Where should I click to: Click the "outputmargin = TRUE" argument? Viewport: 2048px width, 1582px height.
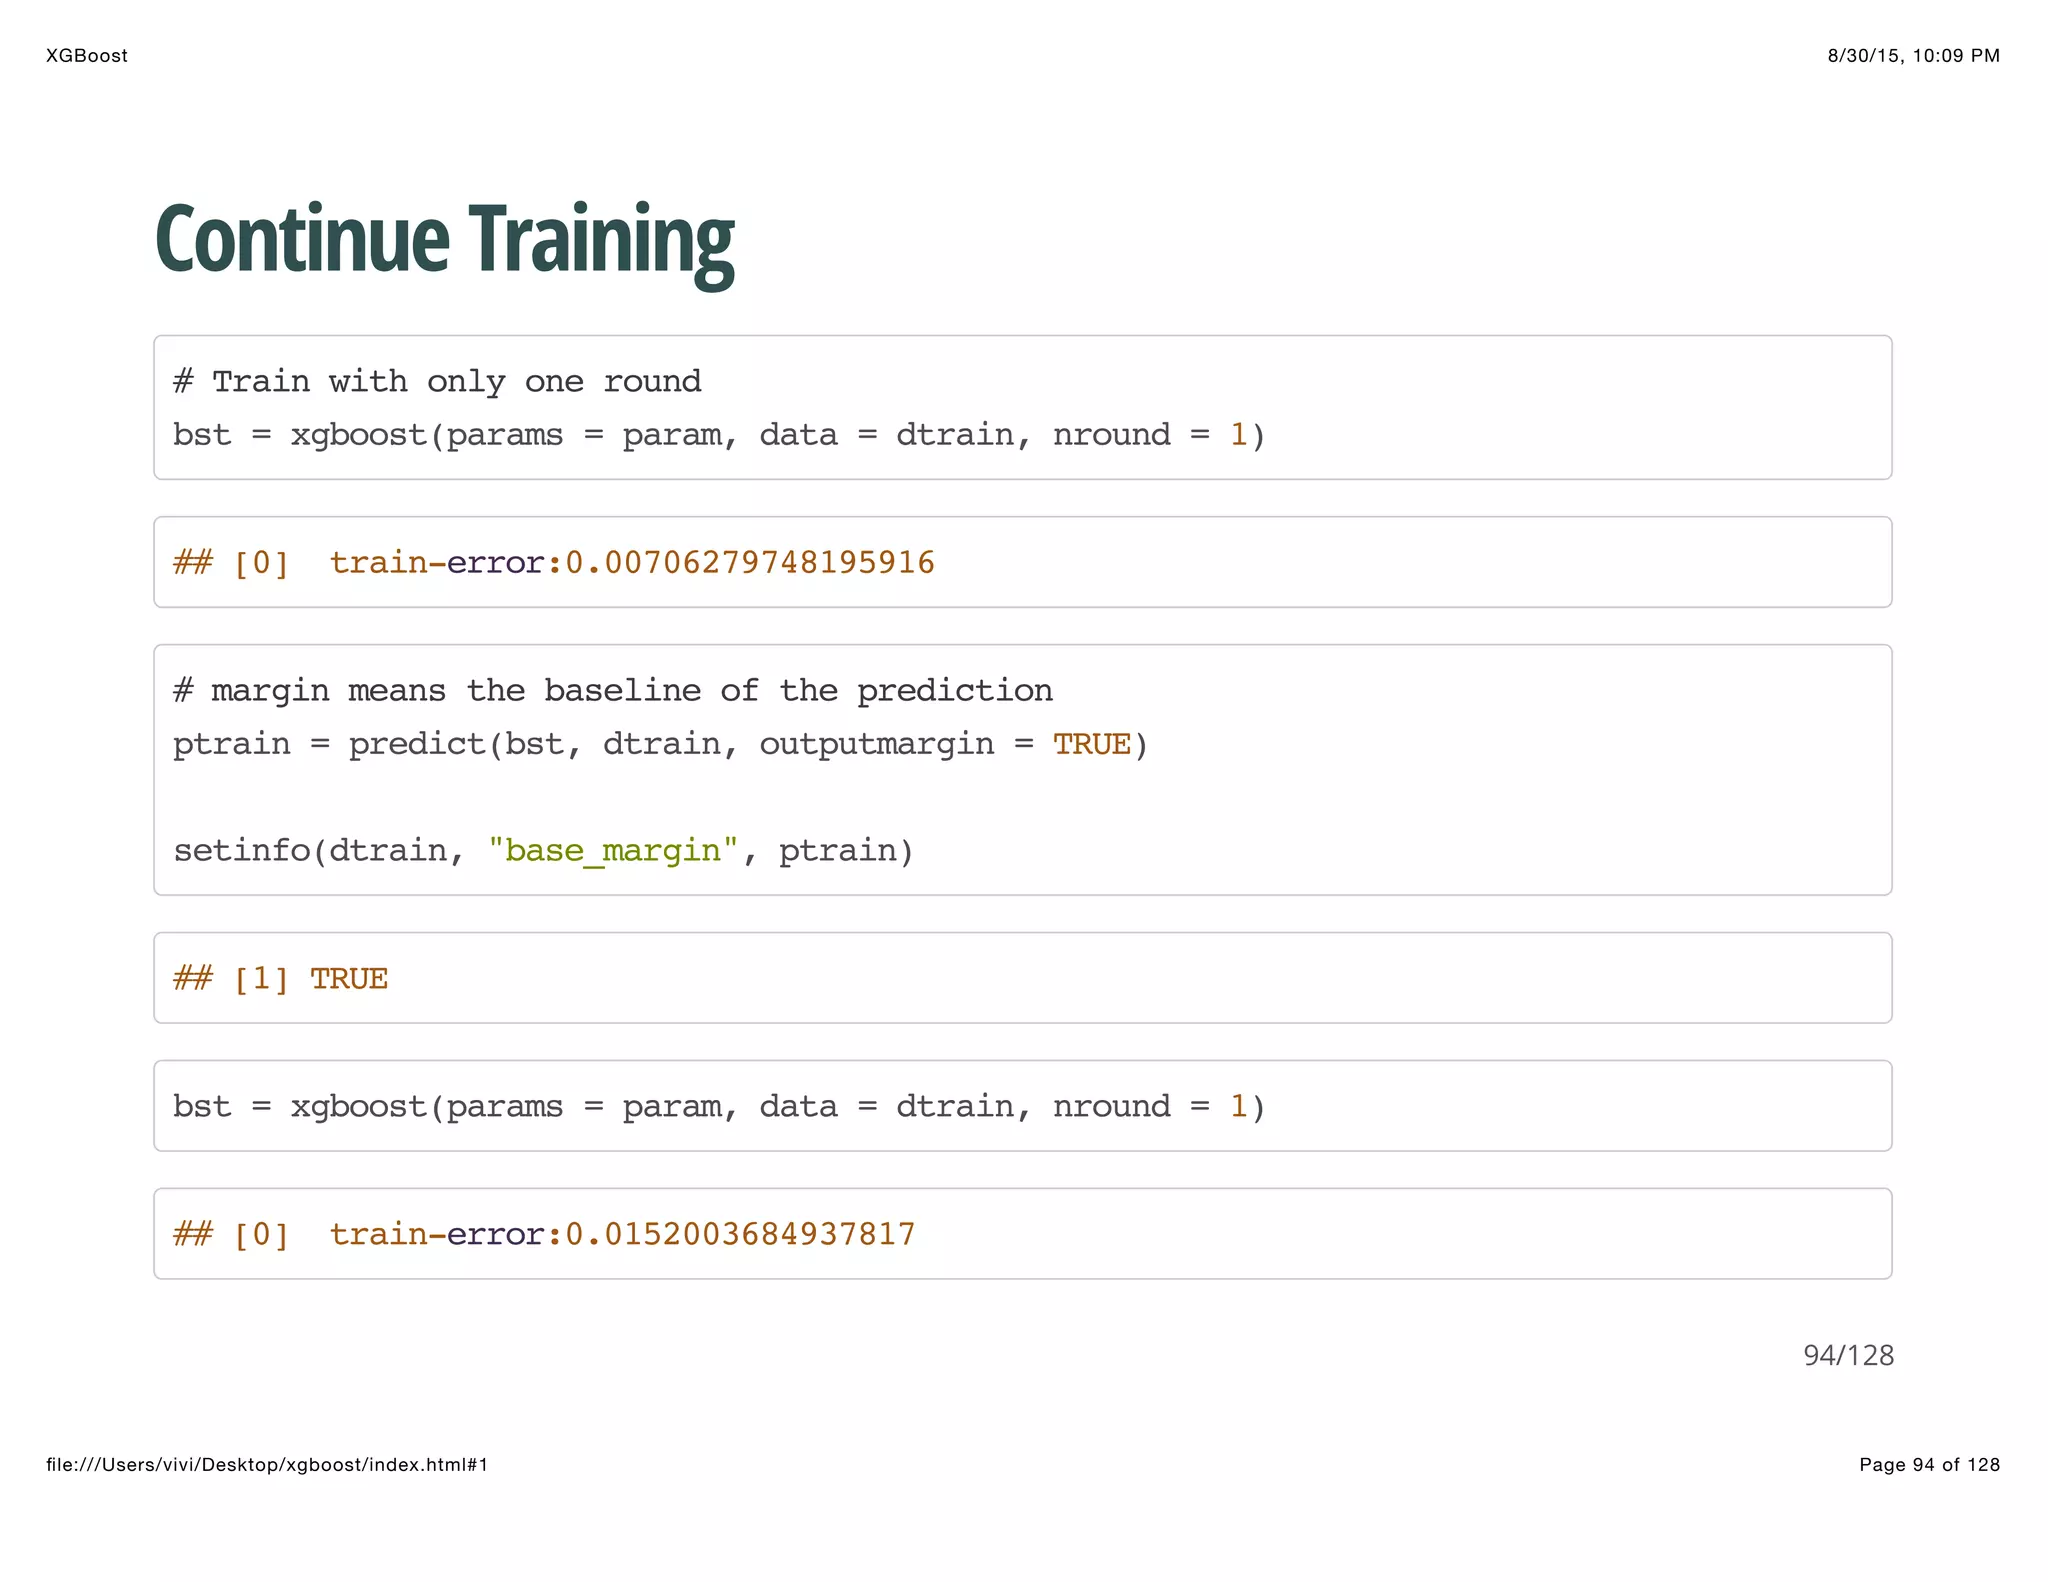(945, 744)
